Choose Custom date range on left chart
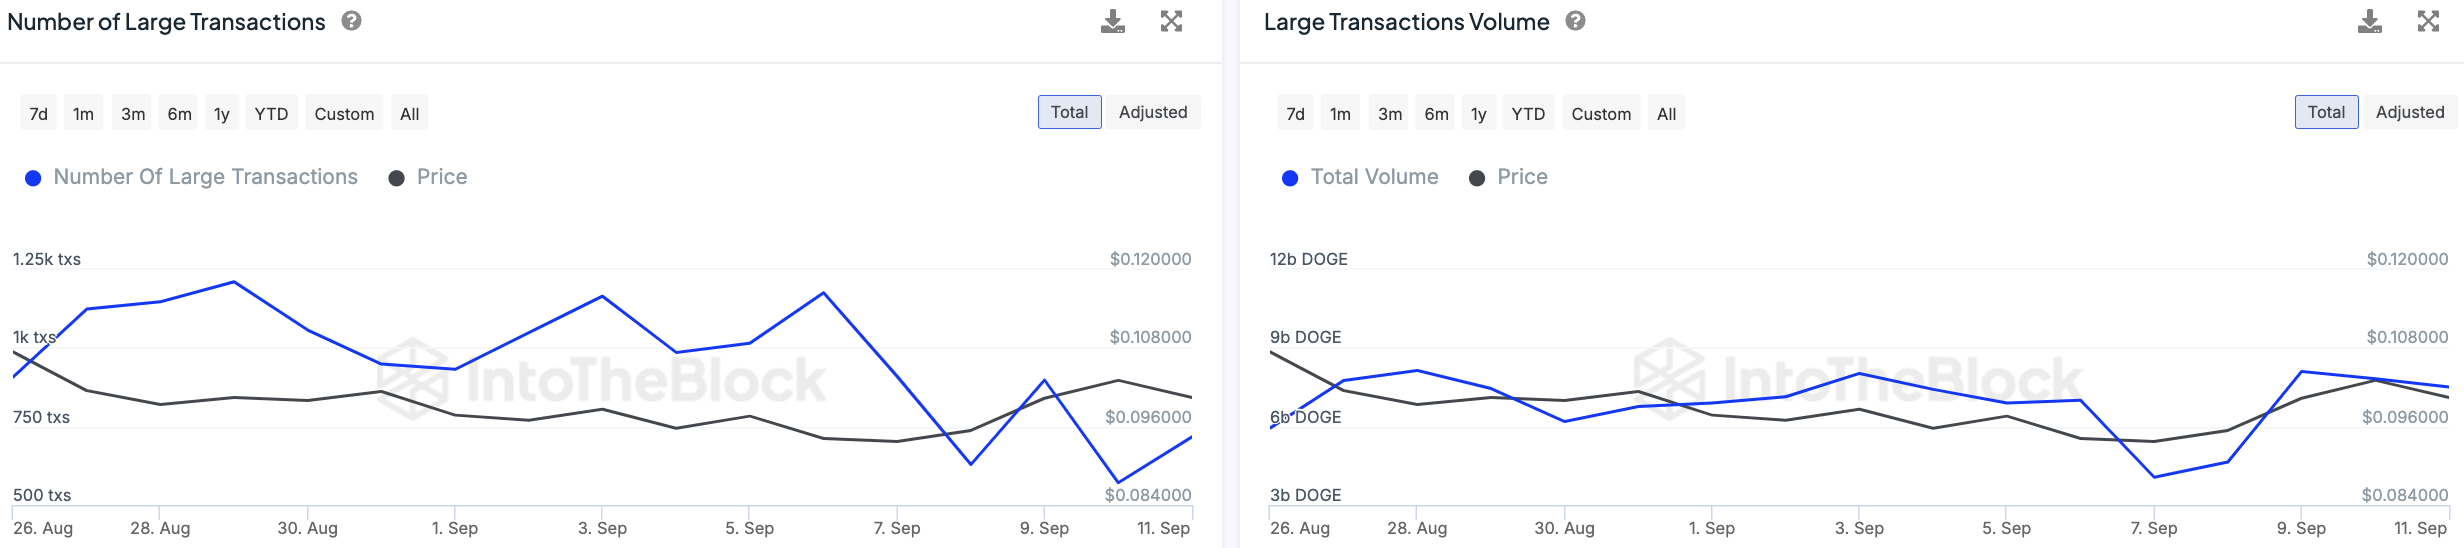The height and width of the screenshot is (548, 2464). 344,114
